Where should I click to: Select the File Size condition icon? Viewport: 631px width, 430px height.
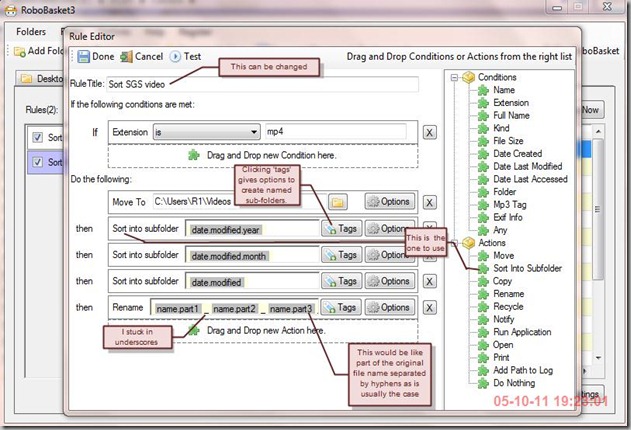[483, 141]
